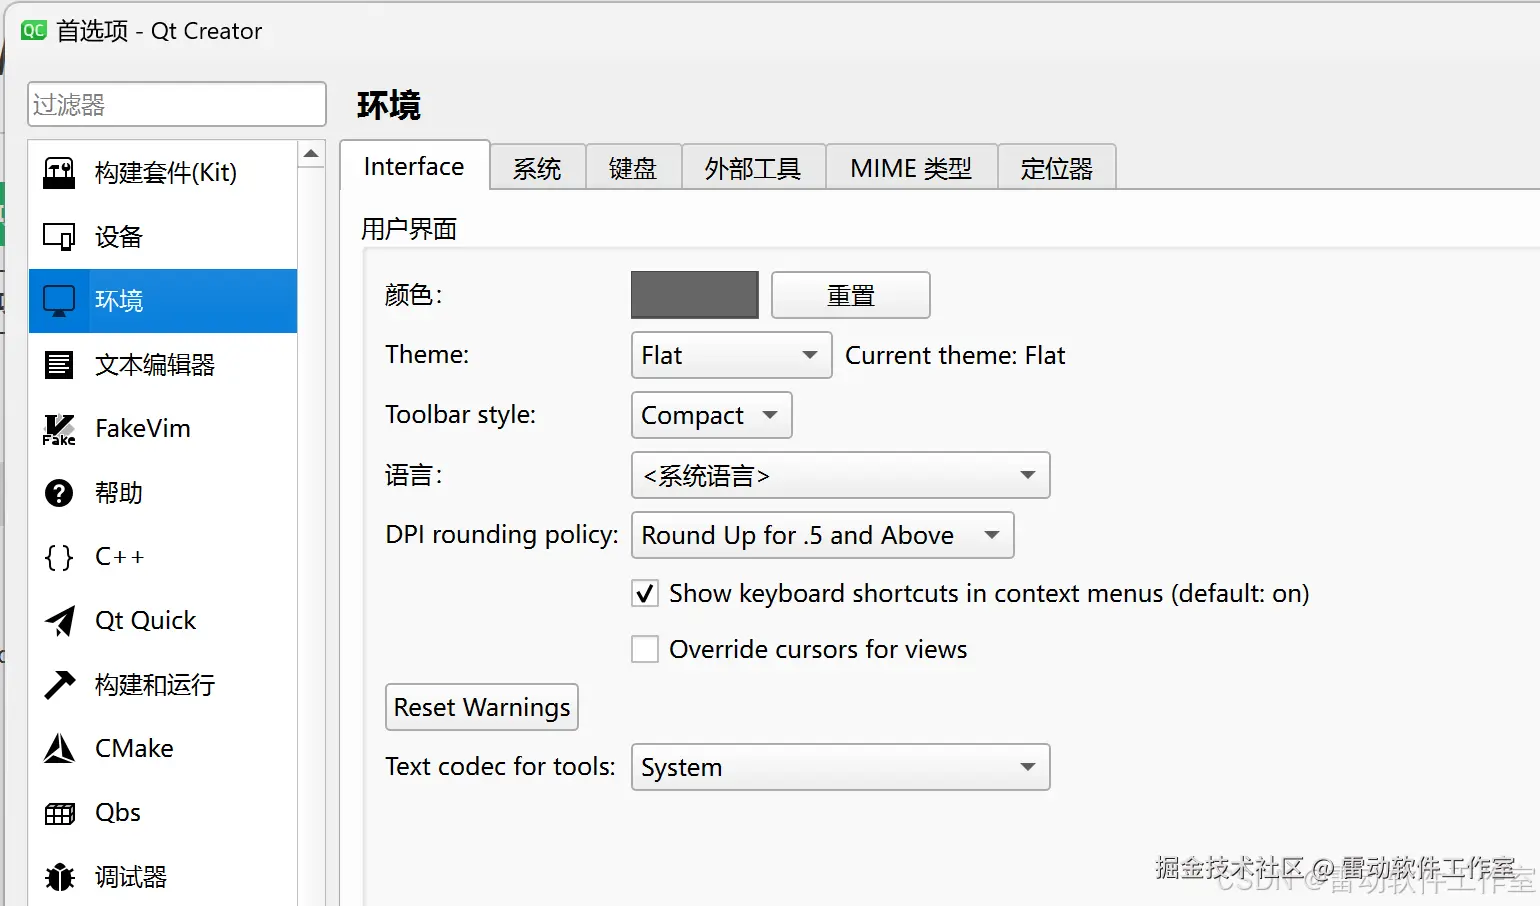Image resolution: width=1540 pixels, height=906 pixels.
Task: Click the 'Current theme: Flat' text
Action: 955,355
